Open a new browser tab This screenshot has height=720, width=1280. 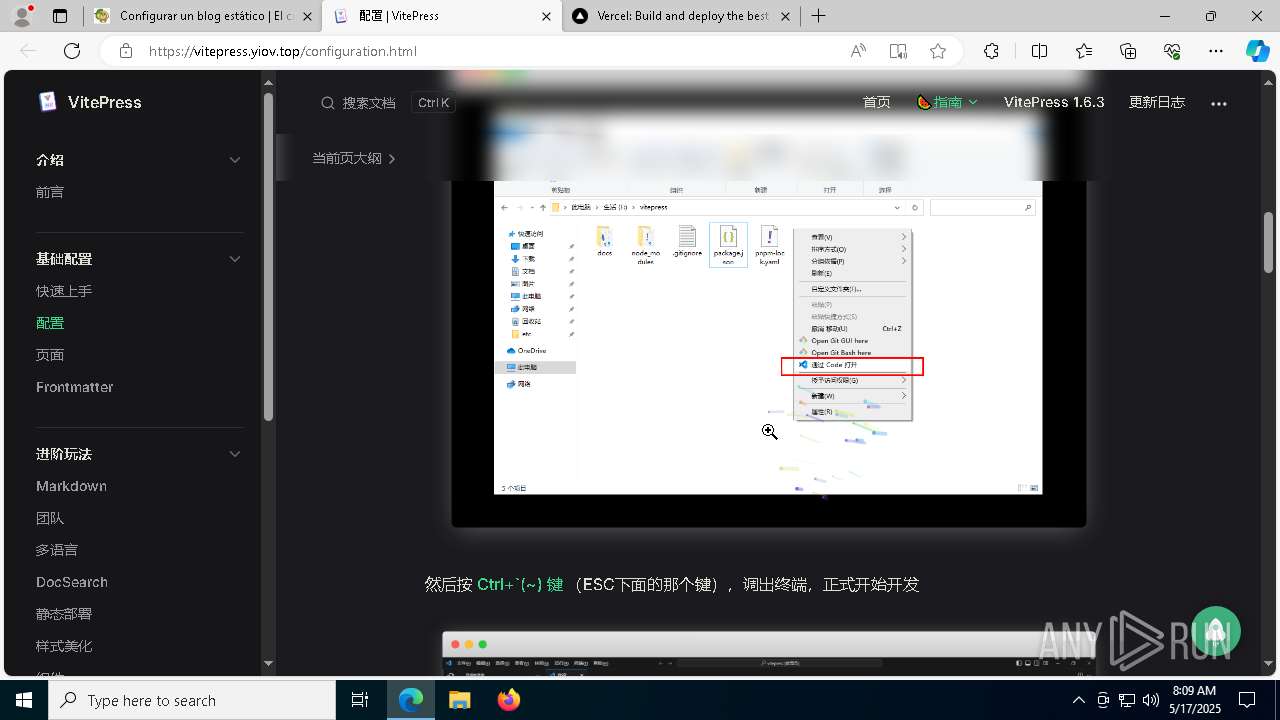click(x=818, y=16)
